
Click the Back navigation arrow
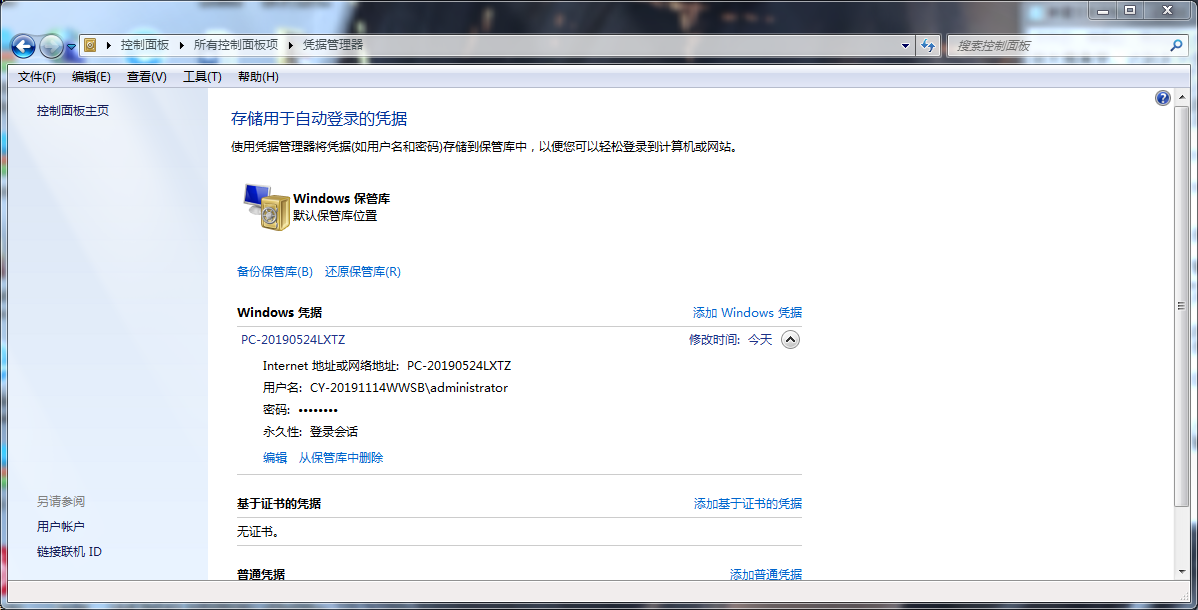(x=23, y=47)
